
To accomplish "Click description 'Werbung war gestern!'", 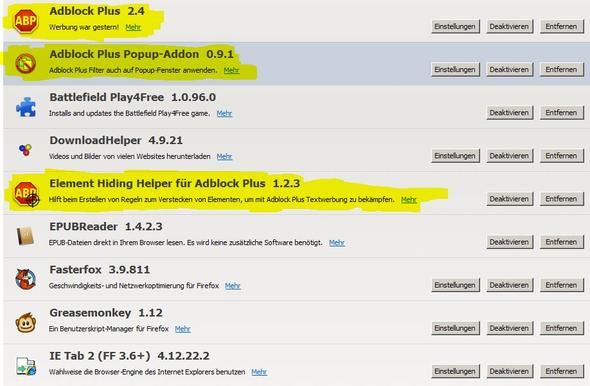I will point(84,27).
